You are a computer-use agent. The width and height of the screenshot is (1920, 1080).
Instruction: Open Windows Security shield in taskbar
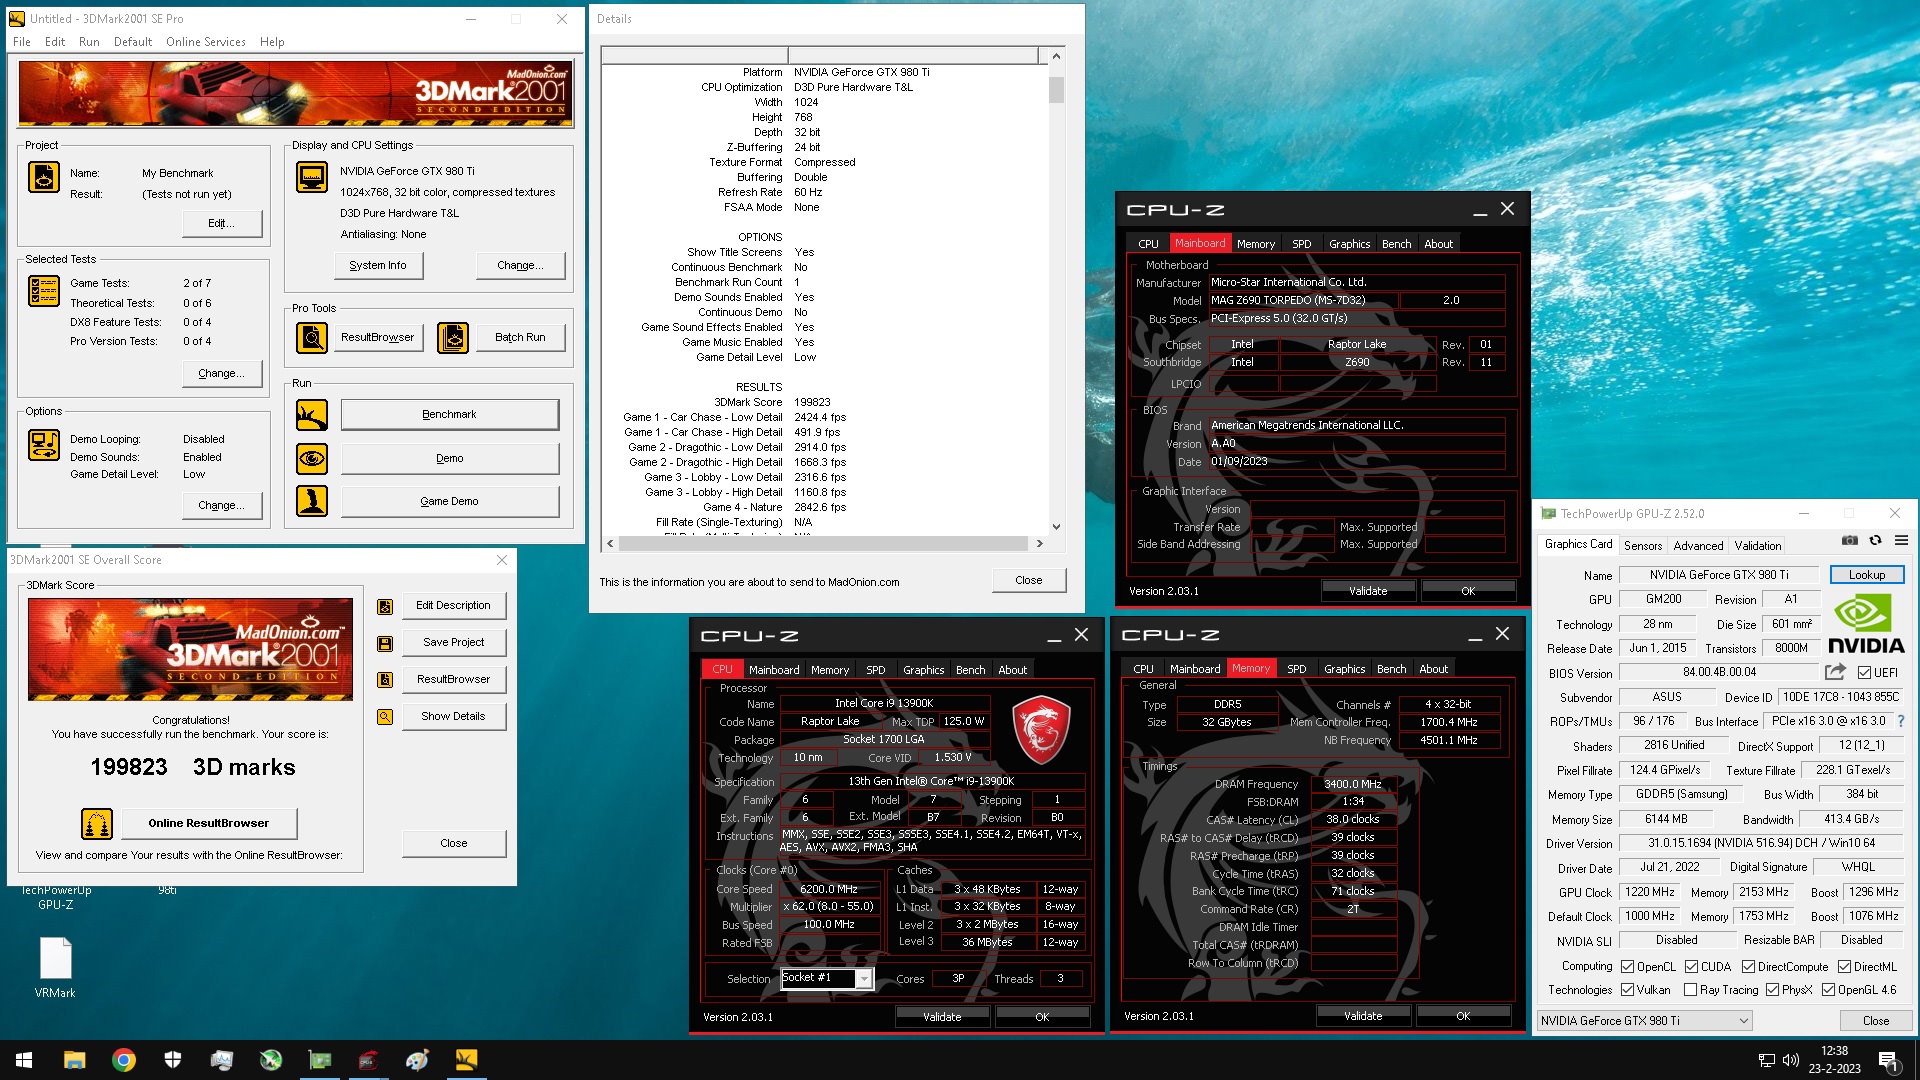point(173,1060)
